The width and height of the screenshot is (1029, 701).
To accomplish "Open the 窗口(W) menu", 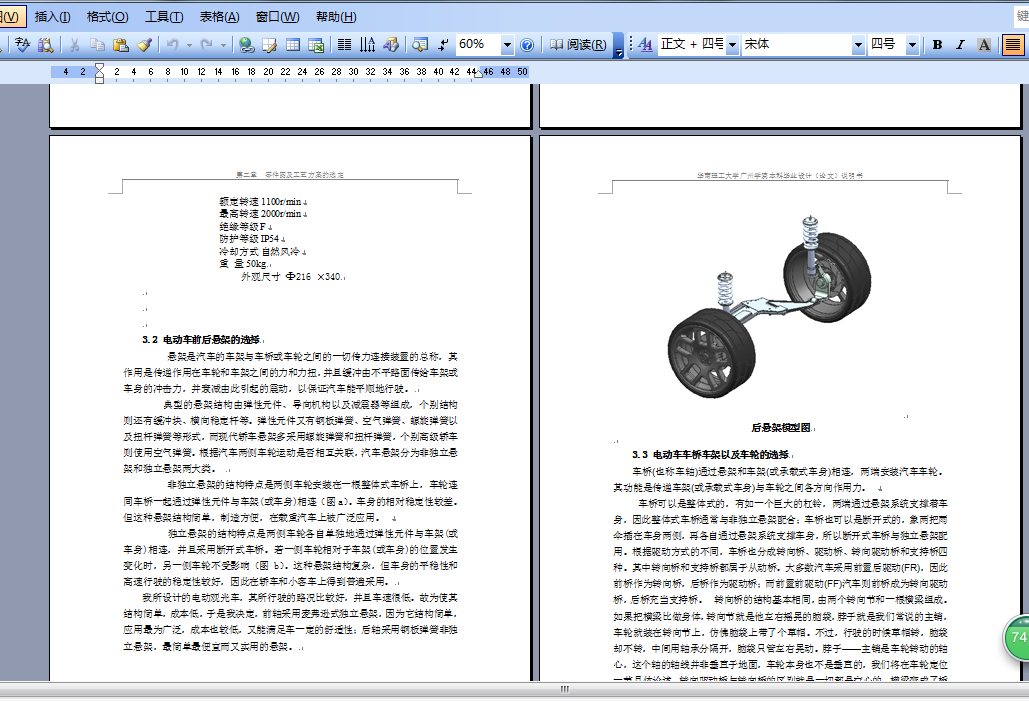I will coord(278,16).
